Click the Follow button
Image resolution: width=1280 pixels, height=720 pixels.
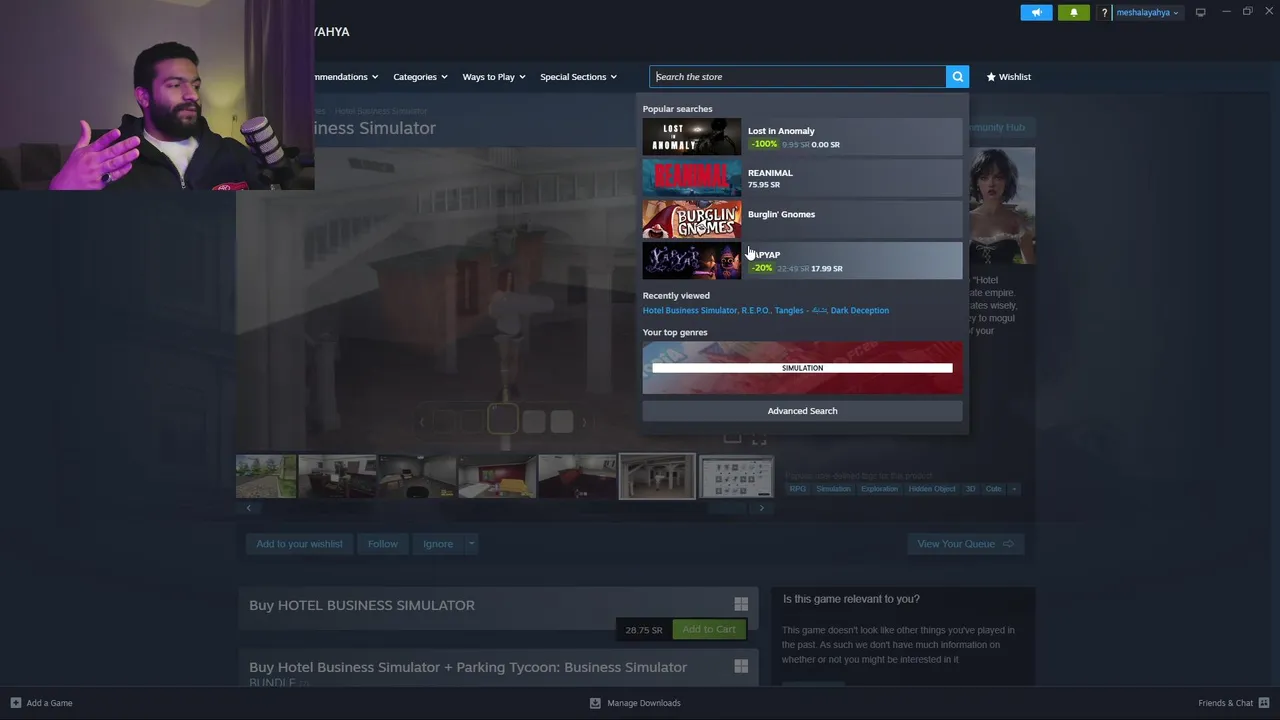[x=382, y=544]
